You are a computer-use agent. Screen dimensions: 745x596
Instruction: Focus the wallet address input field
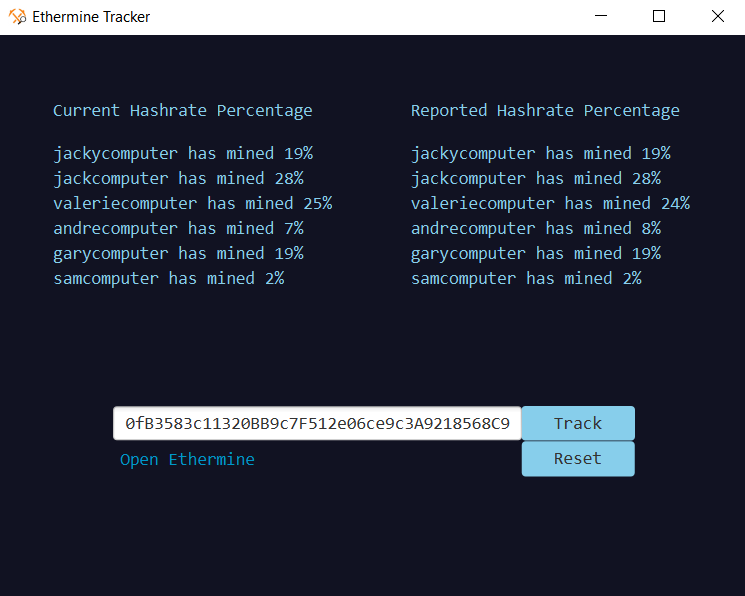(x=317, y=423)
